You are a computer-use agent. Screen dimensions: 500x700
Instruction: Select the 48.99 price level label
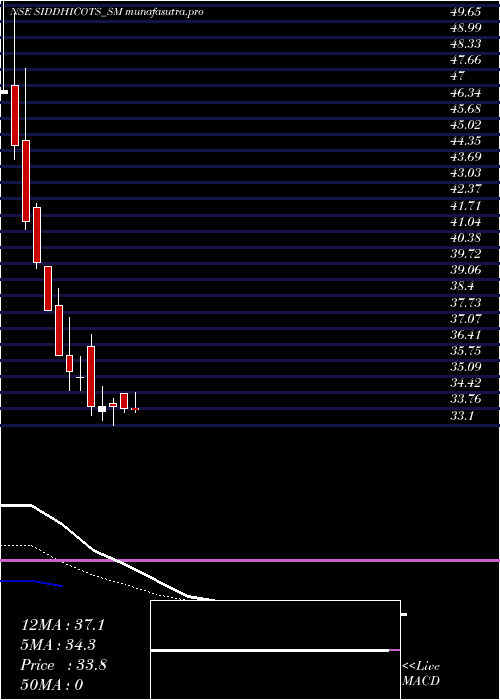465,28
